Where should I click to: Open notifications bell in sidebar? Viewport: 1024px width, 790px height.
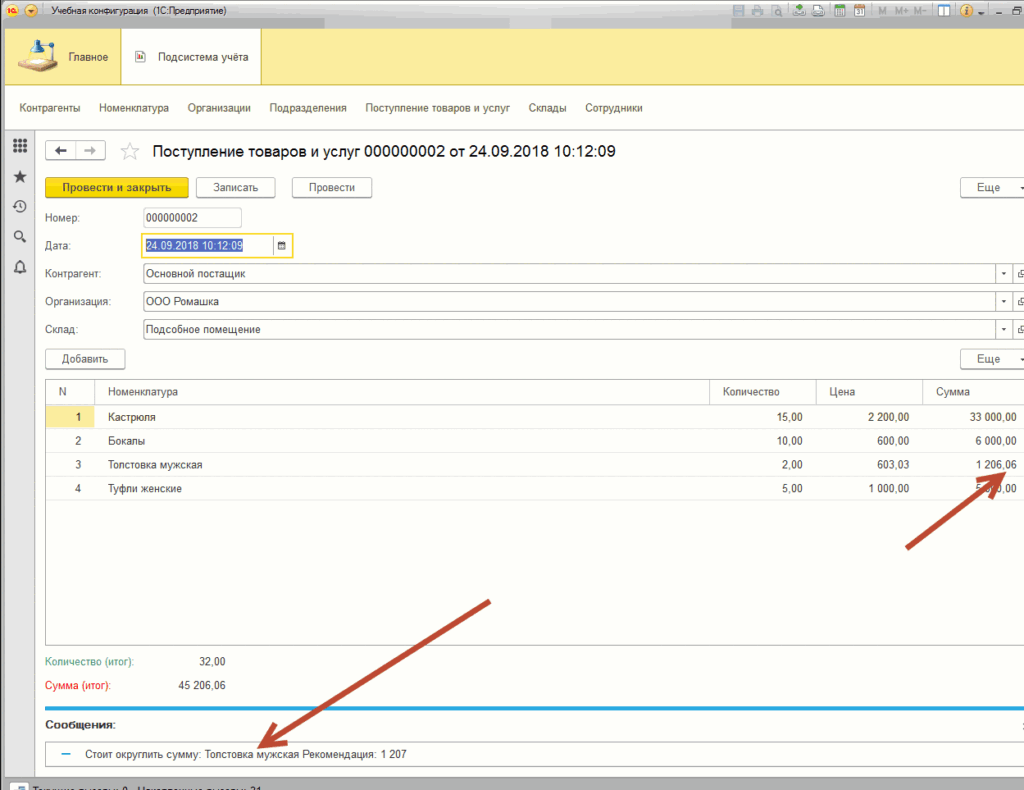[x=19, y=267]
